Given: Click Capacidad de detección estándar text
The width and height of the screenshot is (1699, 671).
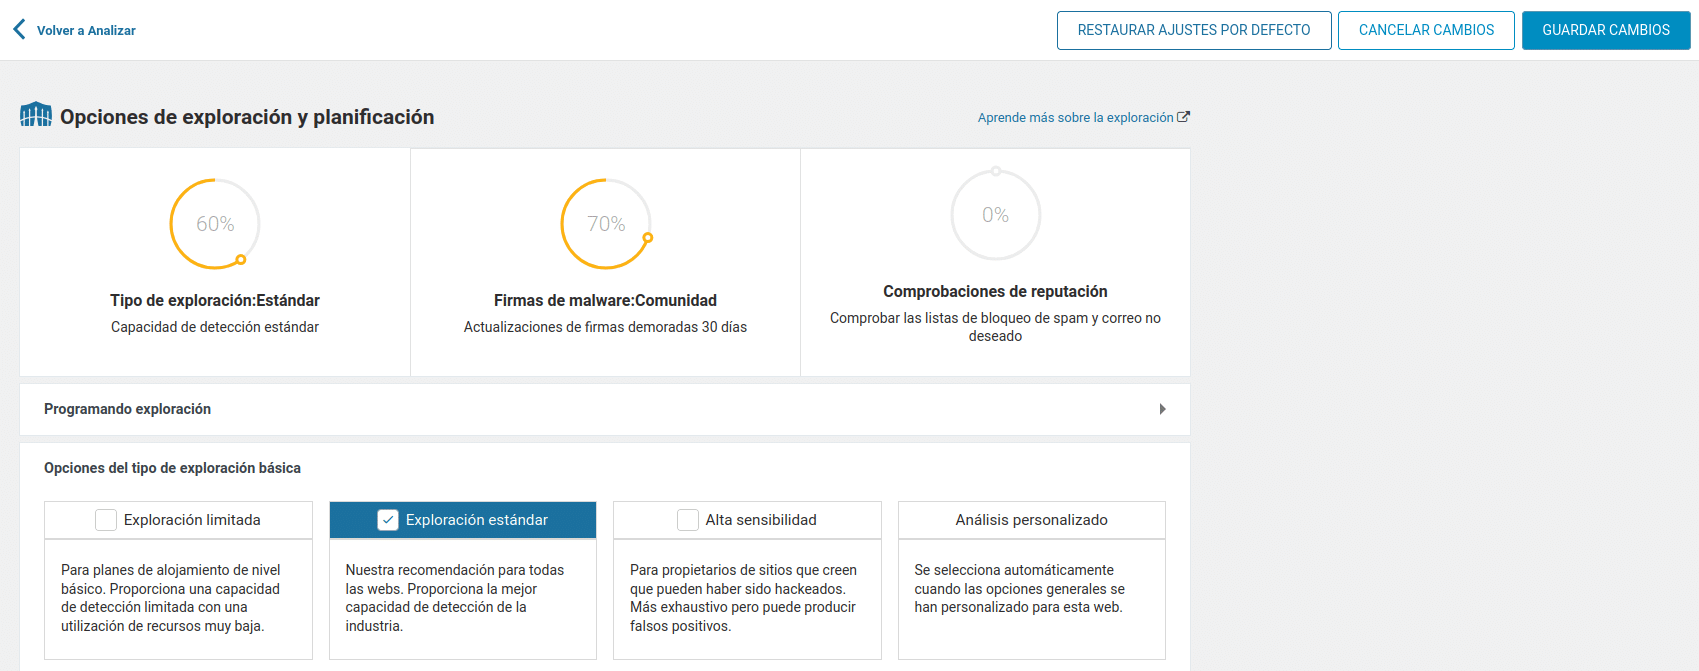Looking at the screenshot, I should coord(215,327).
